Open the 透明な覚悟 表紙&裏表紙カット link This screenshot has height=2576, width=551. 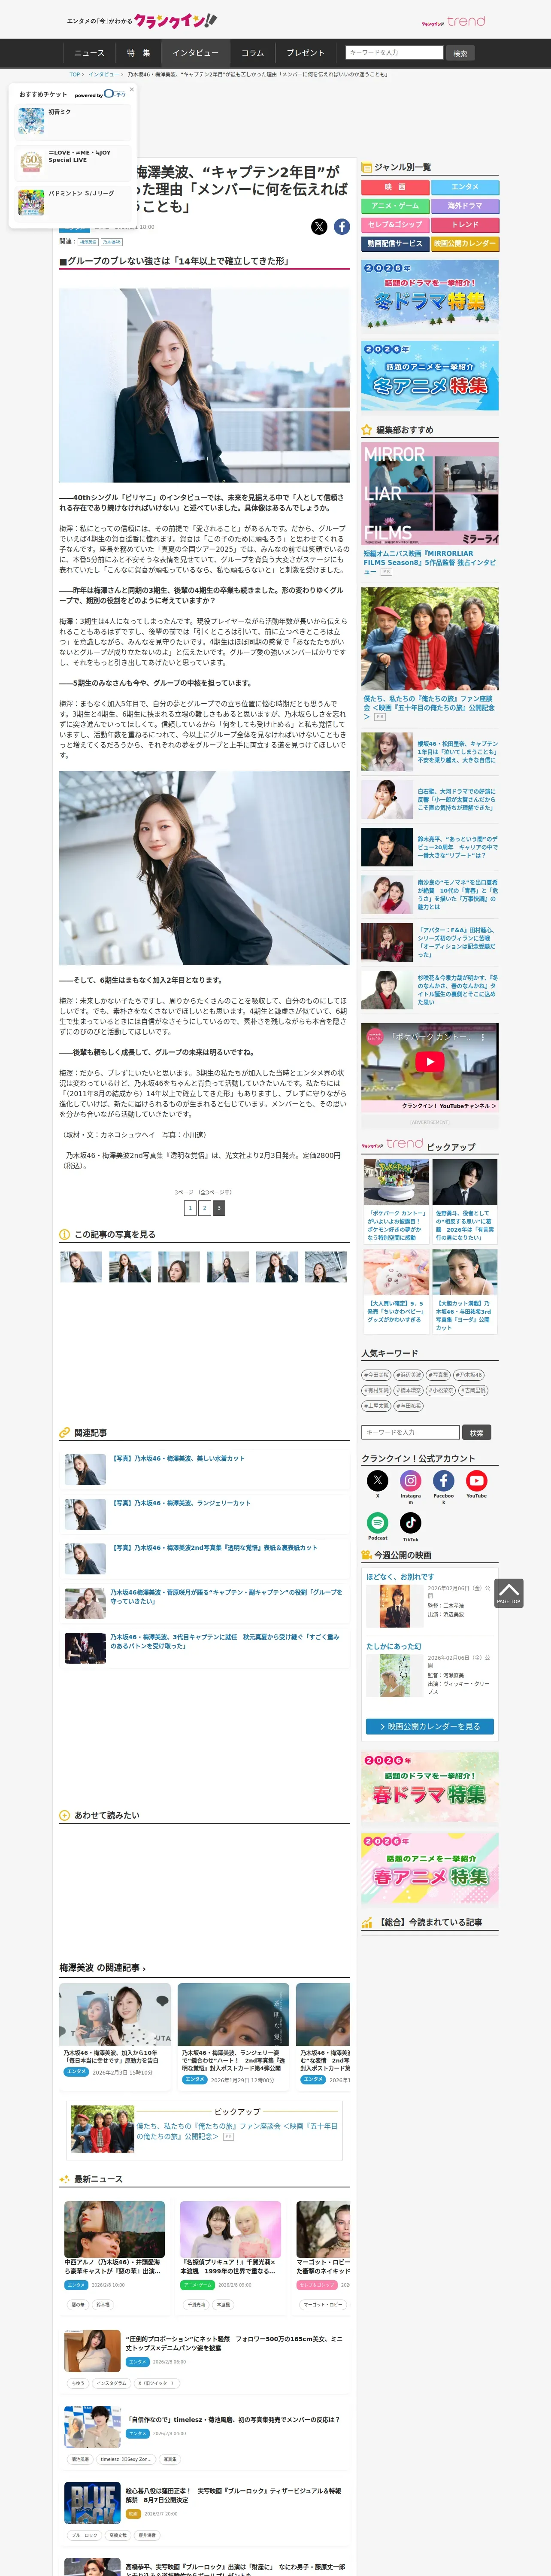pos(215,1548)
